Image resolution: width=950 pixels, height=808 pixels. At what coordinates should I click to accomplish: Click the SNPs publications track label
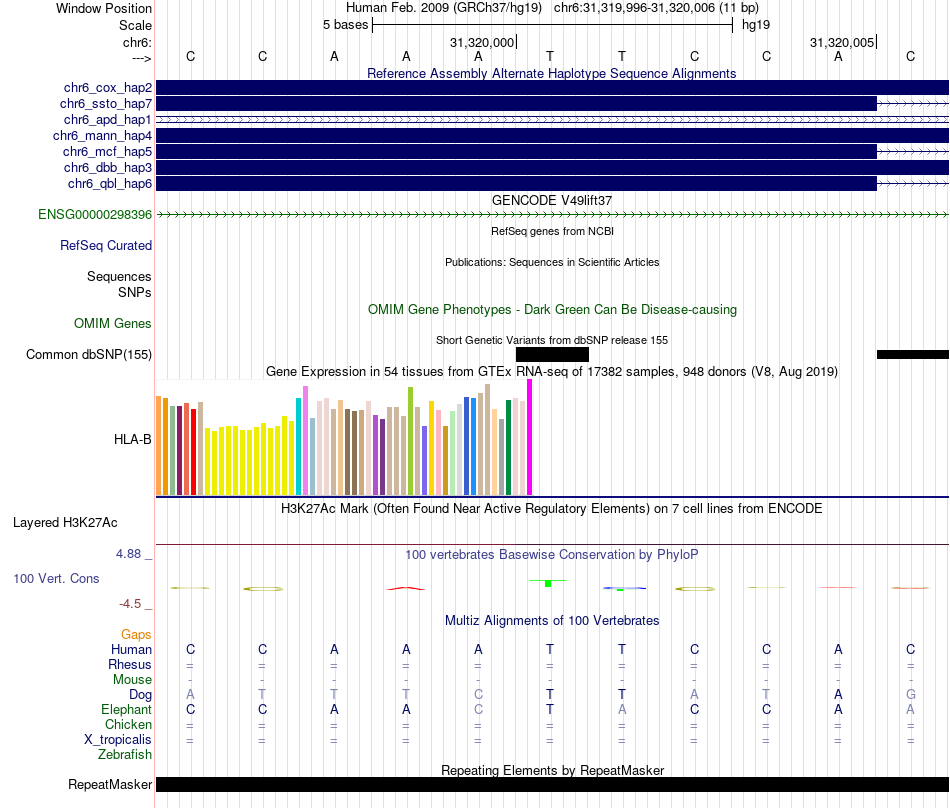135,292
